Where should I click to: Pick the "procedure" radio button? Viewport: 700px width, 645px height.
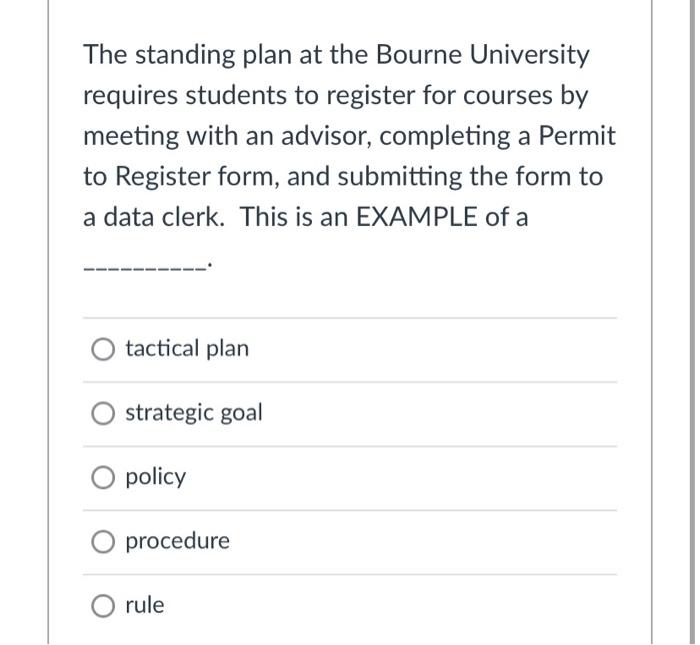(x=103, y=541)
